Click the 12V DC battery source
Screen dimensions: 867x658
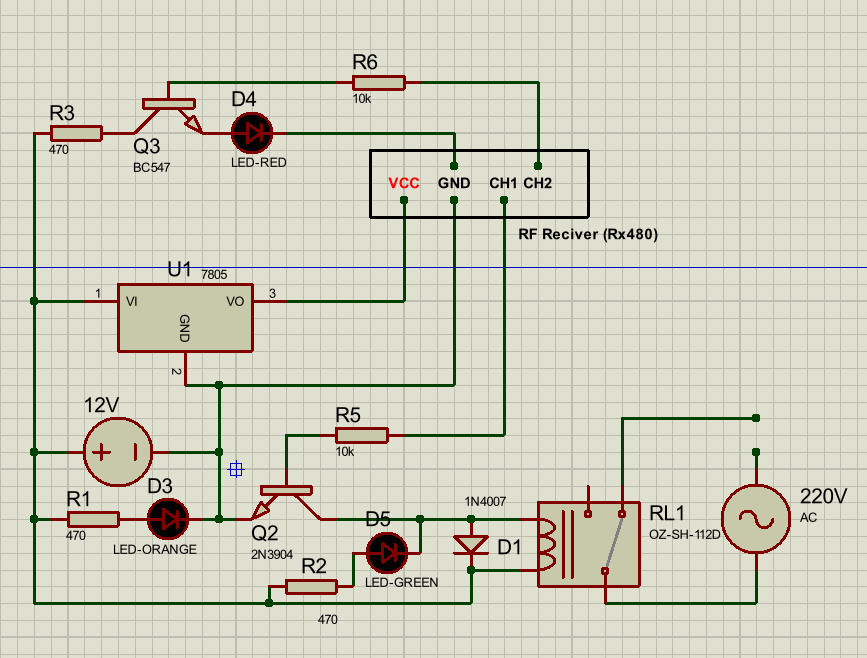point(118,452)
